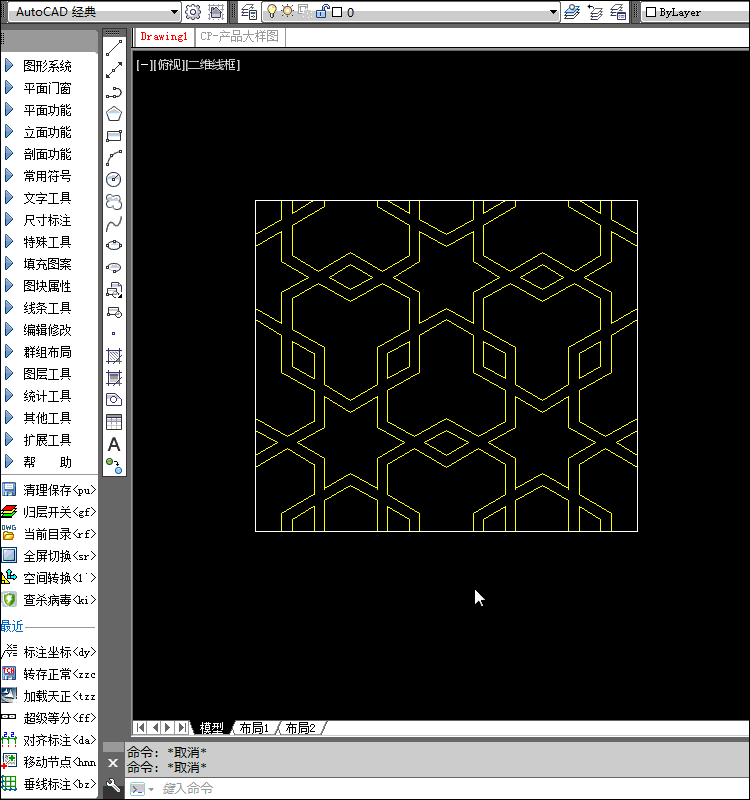Toggle layer 0 on/off light bulb
750x800 pixels.
point(272,12)
